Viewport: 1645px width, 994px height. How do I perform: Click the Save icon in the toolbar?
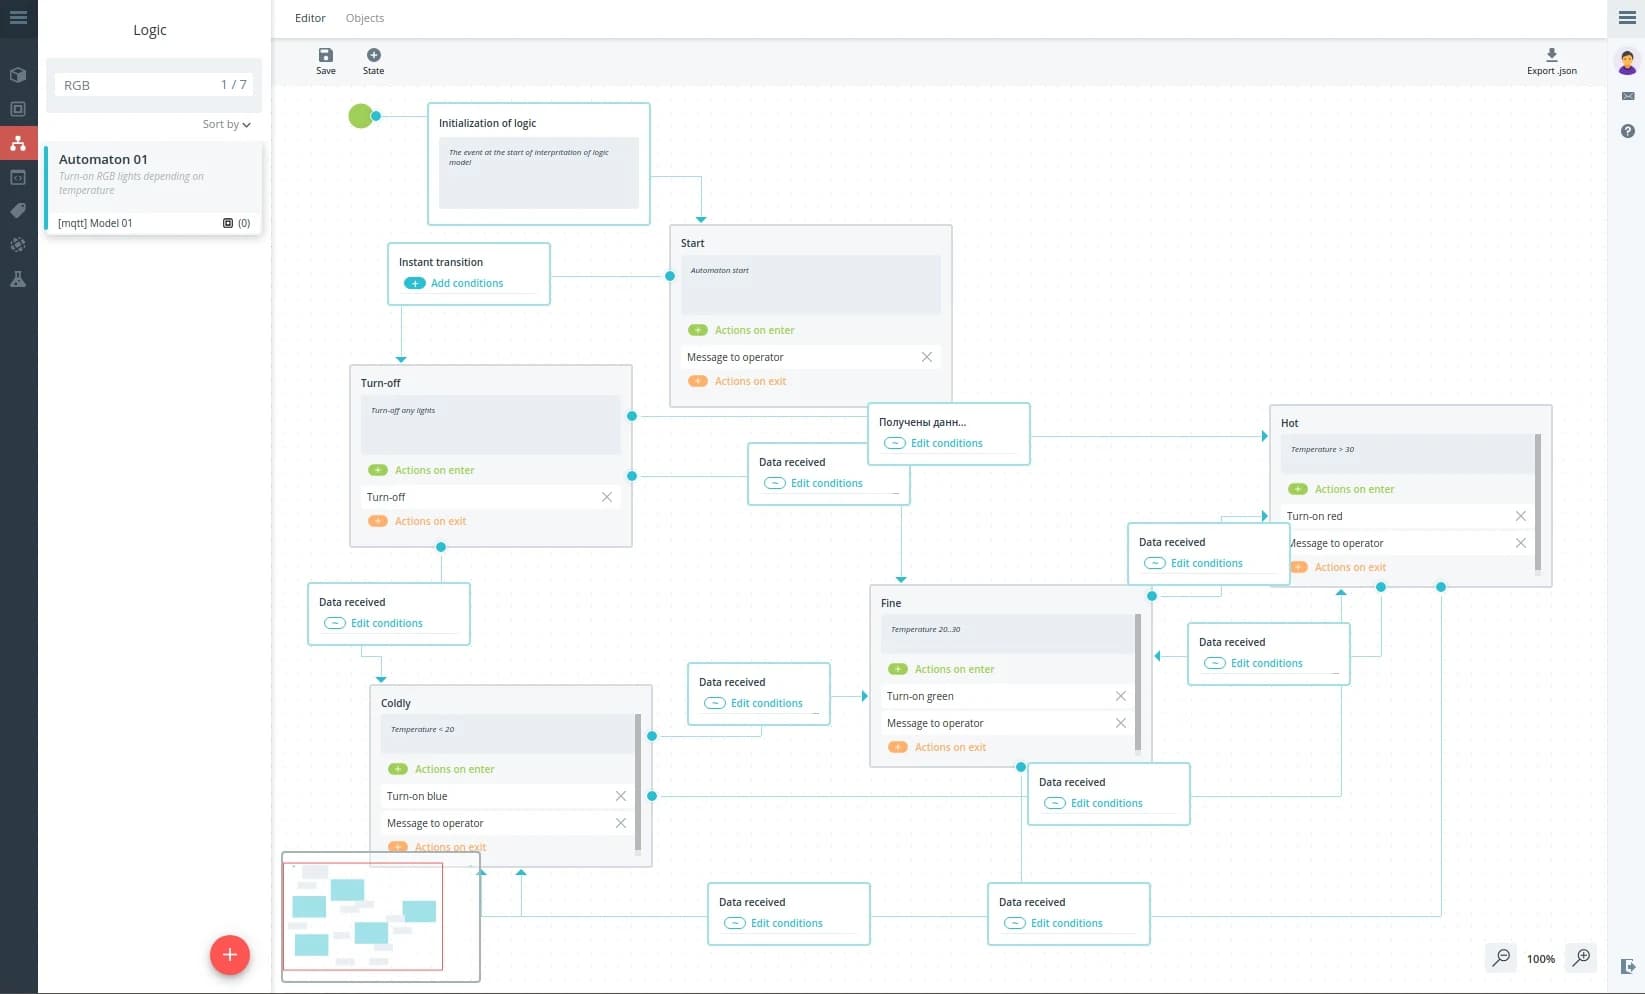pyautogui.click(x=325, y=56)
